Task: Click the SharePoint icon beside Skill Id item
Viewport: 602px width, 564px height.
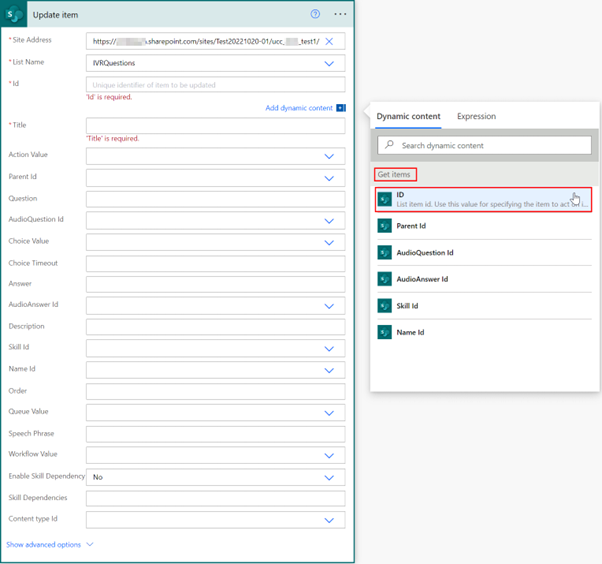Action: 384,306
